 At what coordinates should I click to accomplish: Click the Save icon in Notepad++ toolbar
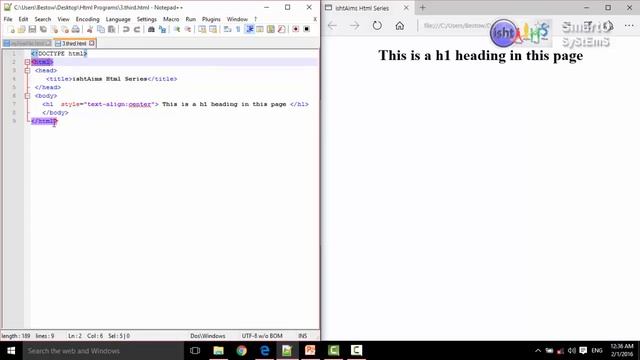pyautogui.click(x=32, y=29)
